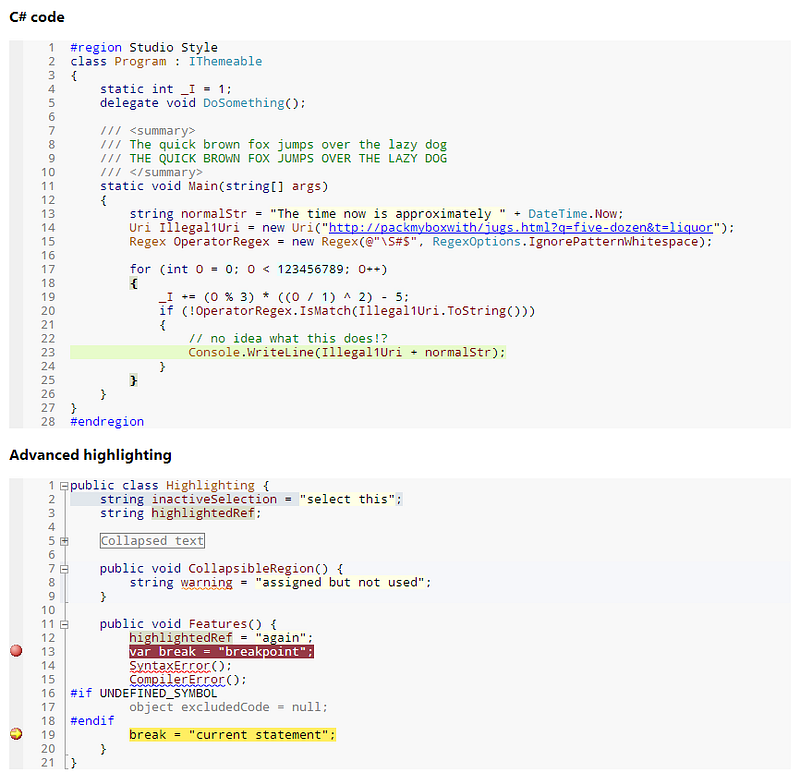Screen dimensions: 800x782
Task: Click !OperatorRegex.IsMatch condition
Action: tap(358, 311)
